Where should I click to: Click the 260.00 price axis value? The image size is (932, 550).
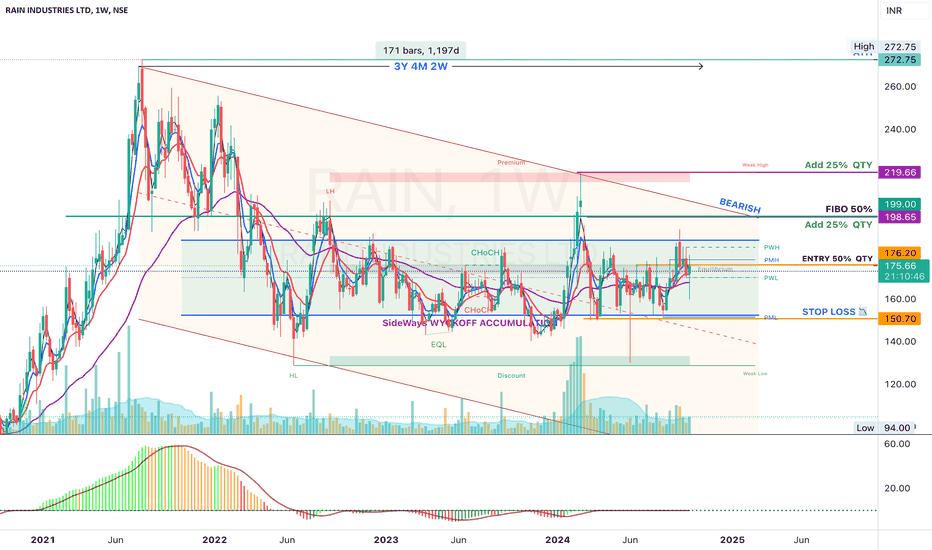click(900, 86)
